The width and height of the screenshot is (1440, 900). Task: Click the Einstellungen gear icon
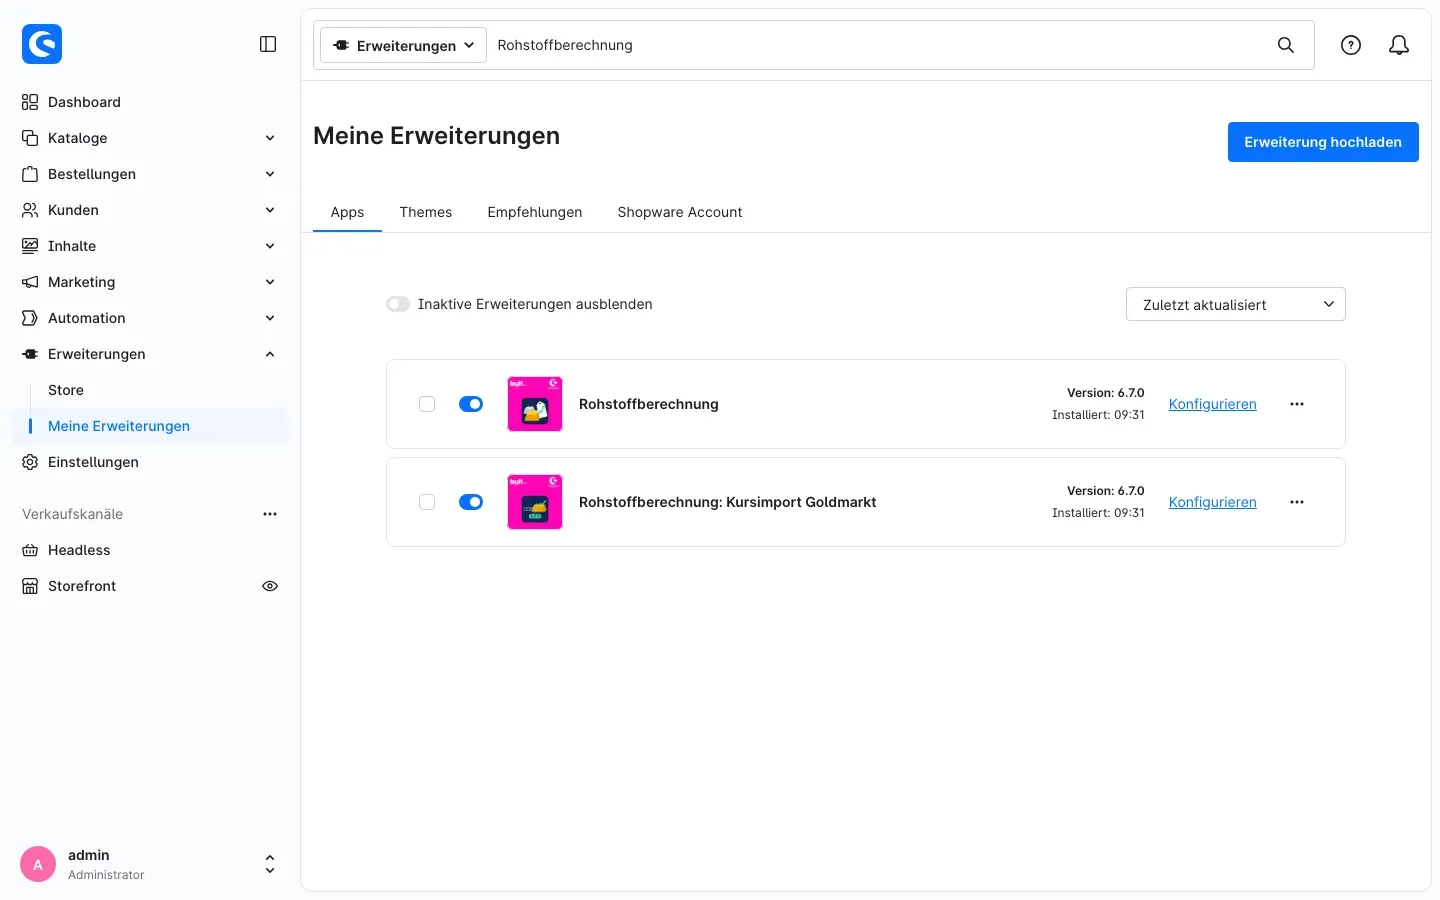(x=30, y=462)
